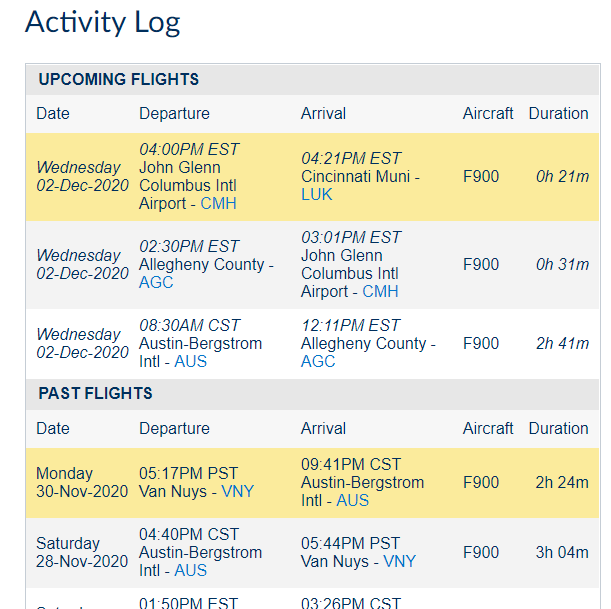Open LUK airport link for Cincinnati Muni
This screenshot has height=609, width=611.
tap(317, 195)
